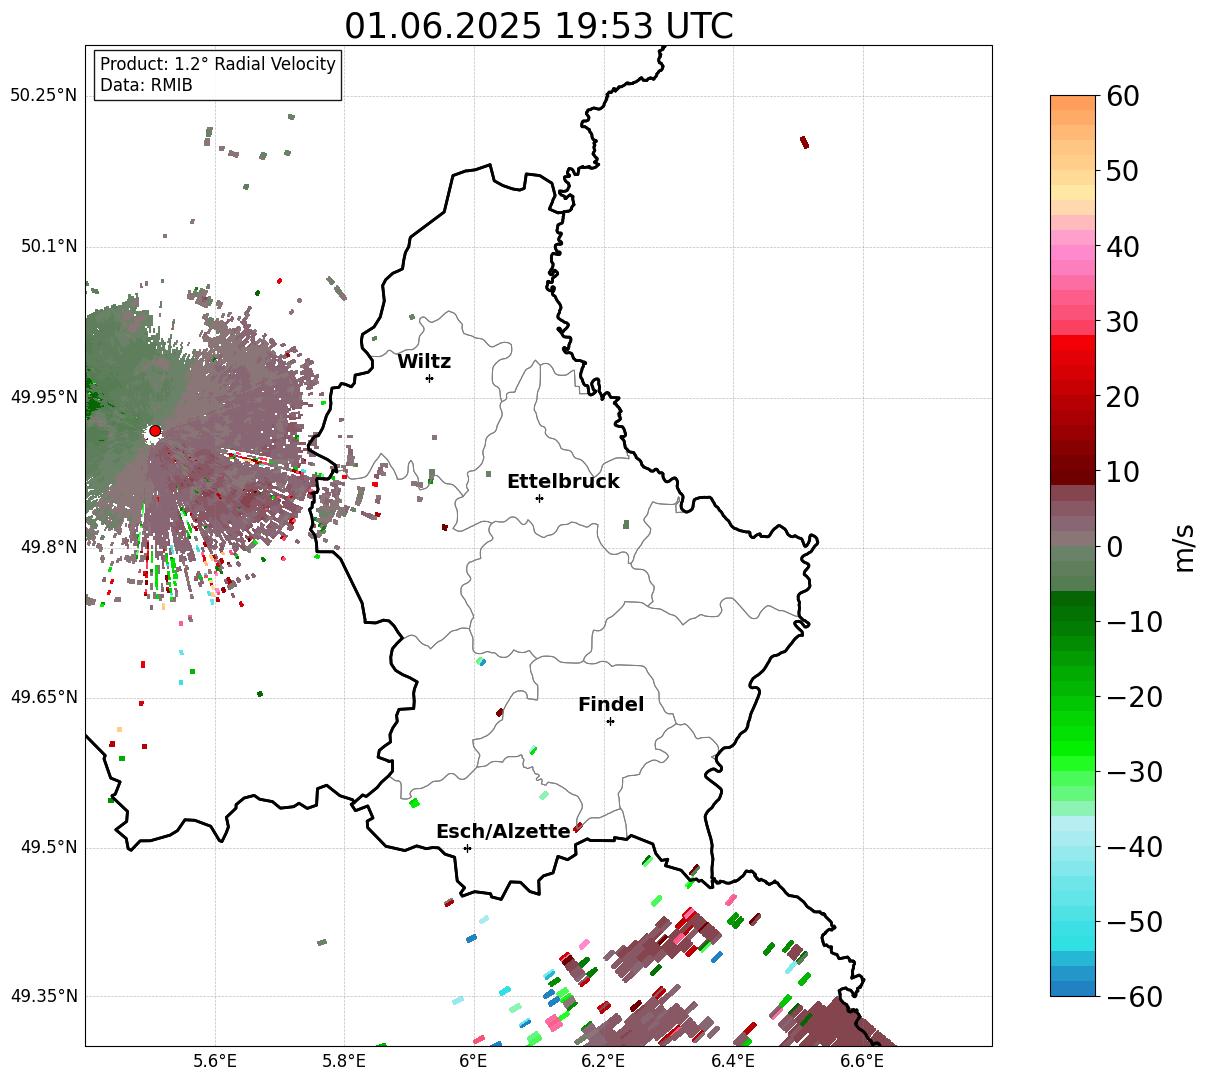
Task: Click the Esch/Alzette city label
Action: pyautogui.click(x=503, y=832)
